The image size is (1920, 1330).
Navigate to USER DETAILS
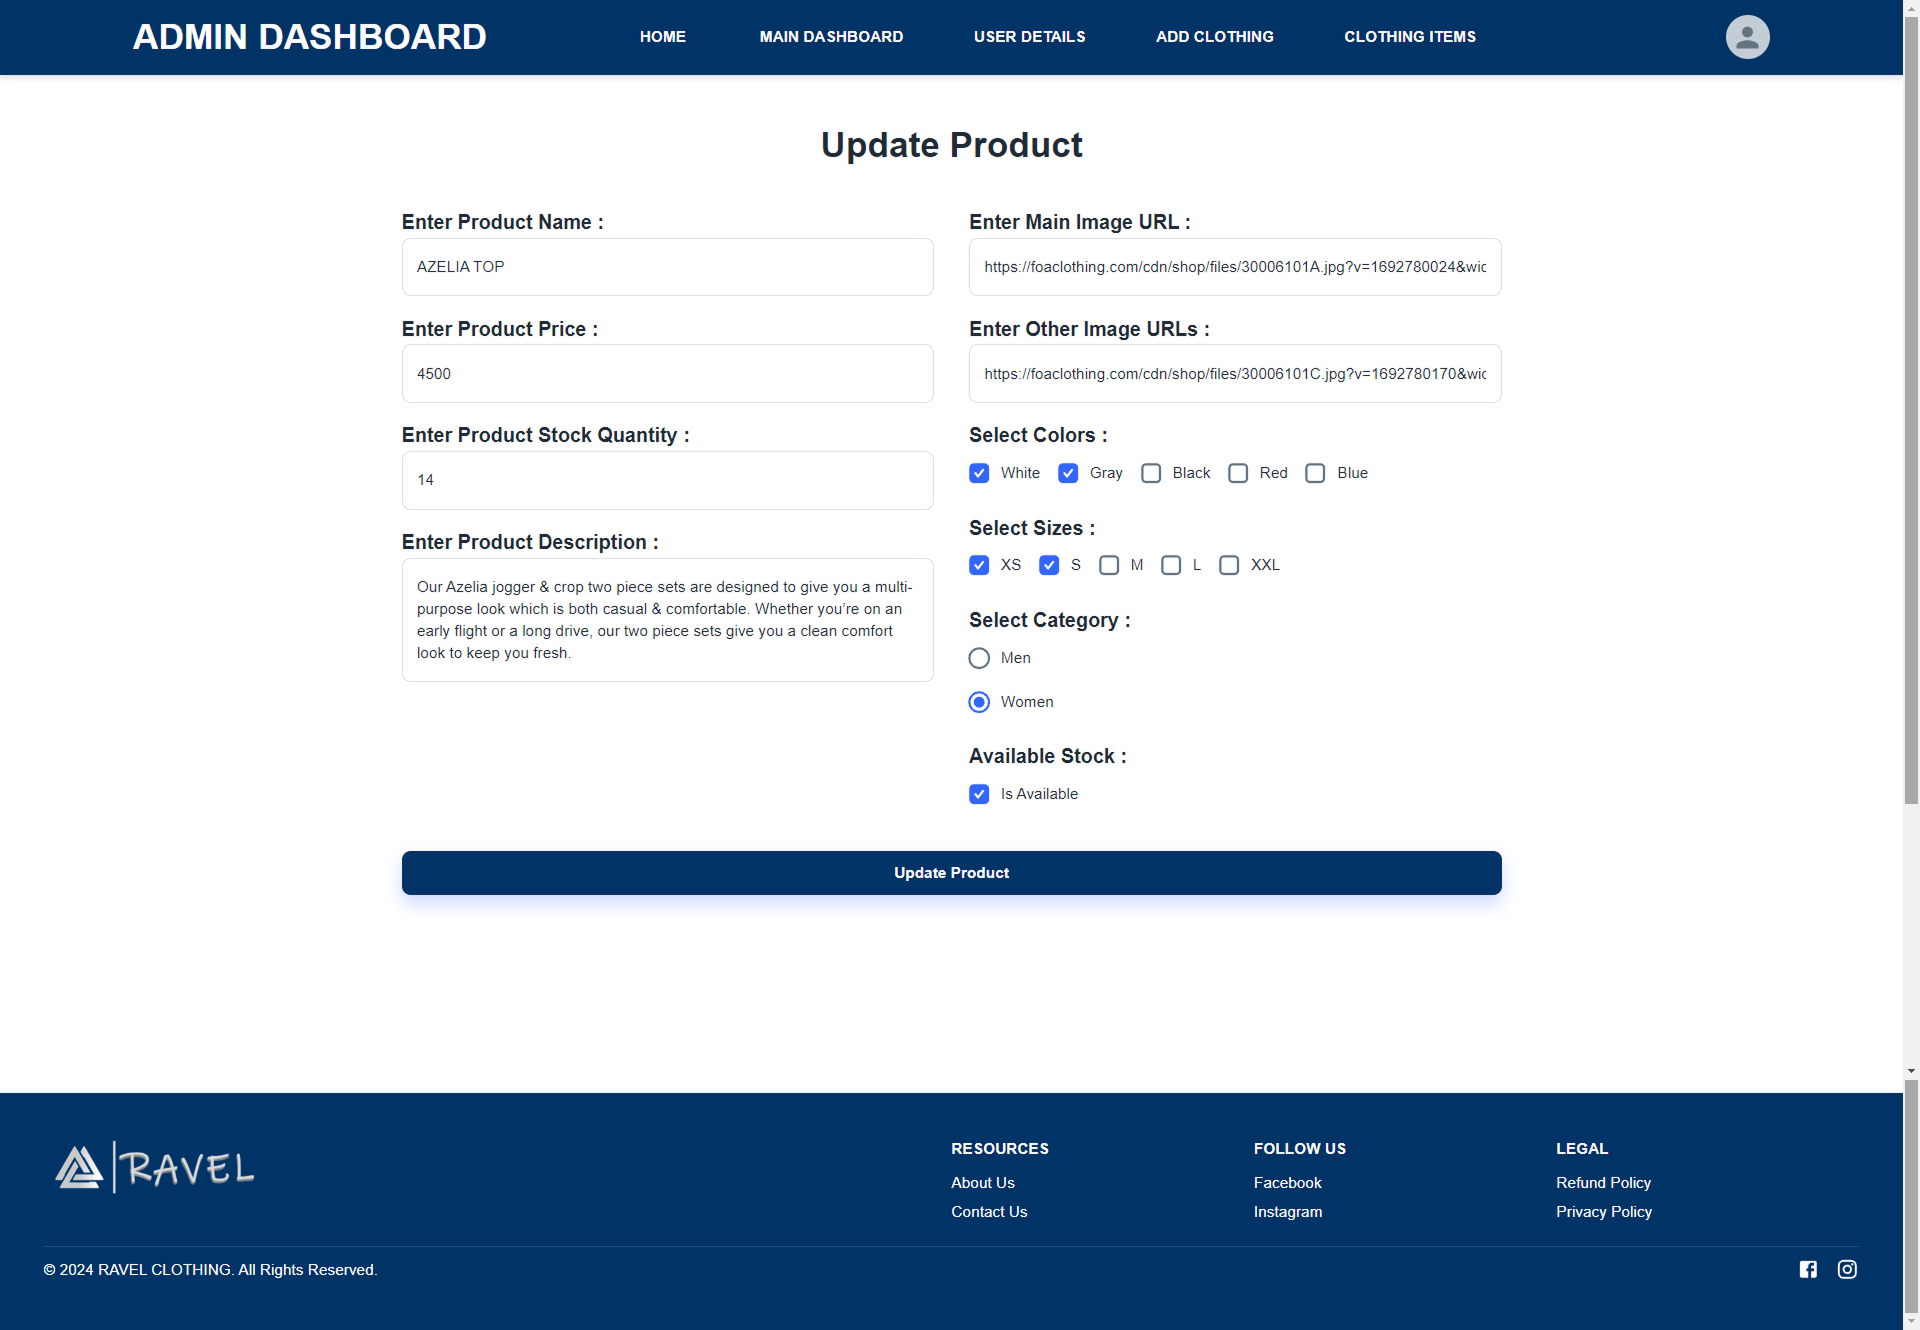(1029, 37)
